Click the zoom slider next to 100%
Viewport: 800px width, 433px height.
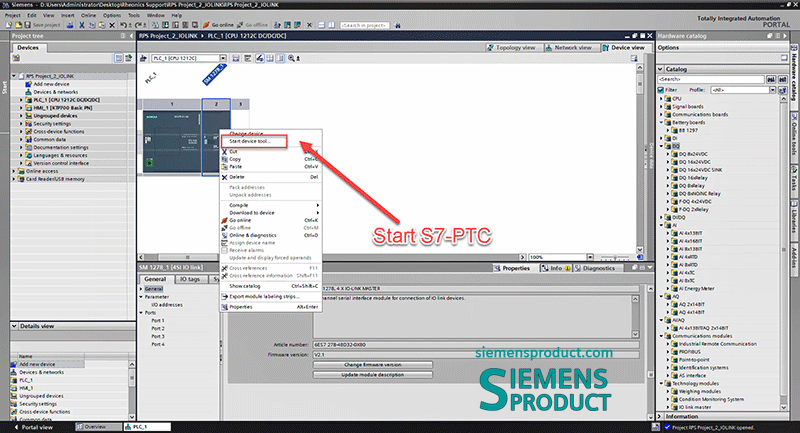pos(615,257)
